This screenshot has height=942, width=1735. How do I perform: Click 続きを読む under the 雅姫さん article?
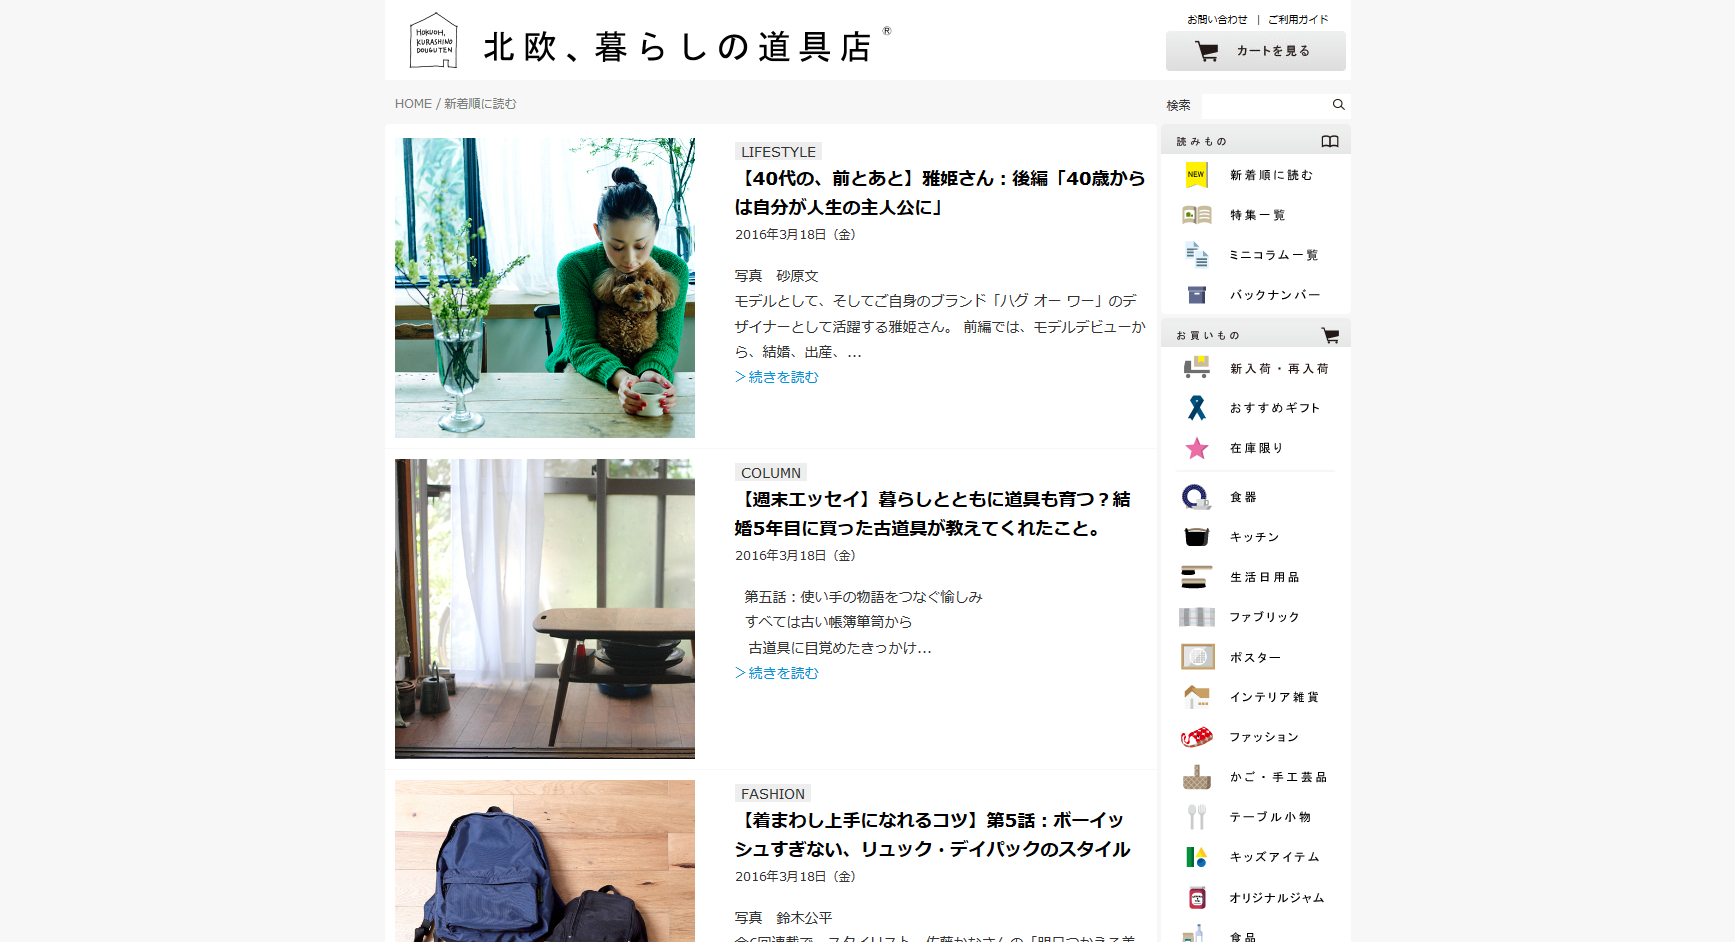(777, 377)
